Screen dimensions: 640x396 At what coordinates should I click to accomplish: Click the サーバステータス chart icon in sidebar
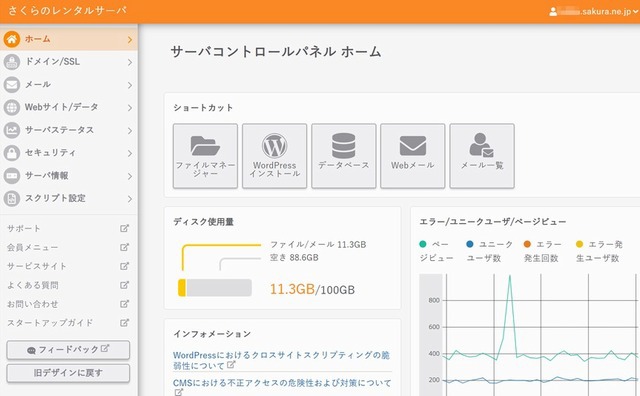(12, 130)
